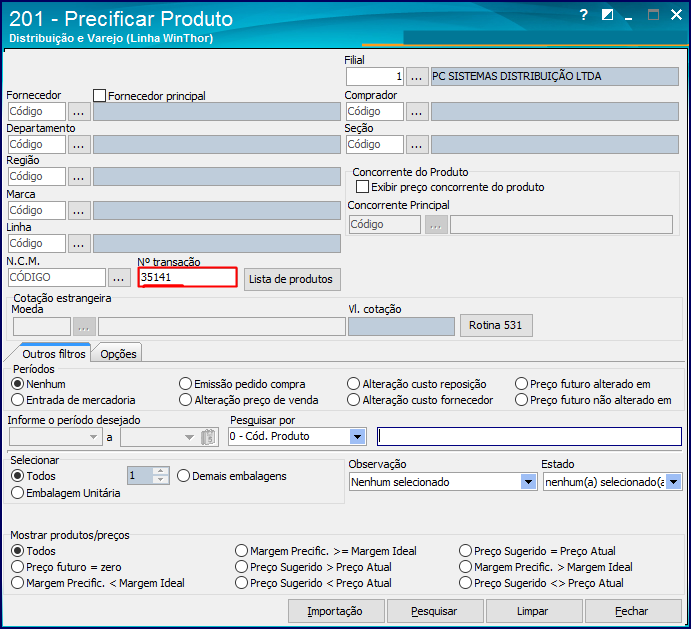
Task: Open N.C.M. lookup ellipsis button
Action: click(119, 278)
